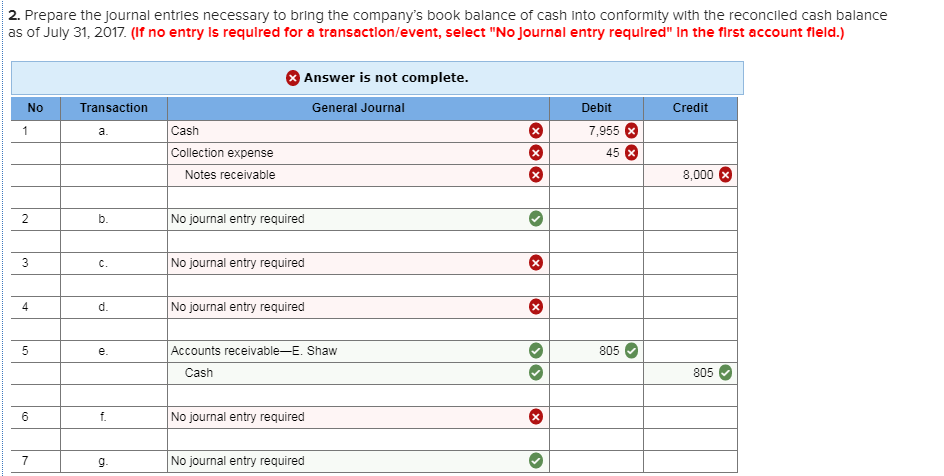Image resolution: width=944 pixels, height=476 pixels.
Task: Click the red X icon beside Collection expense
Action: coord(536,153)
